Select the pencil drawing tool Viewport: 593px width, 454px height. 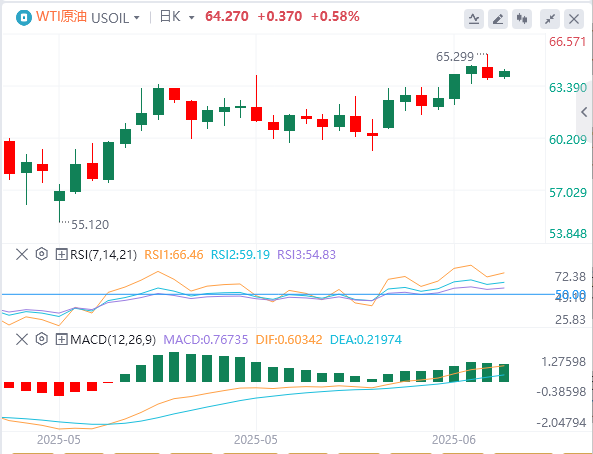pos(498,19)
